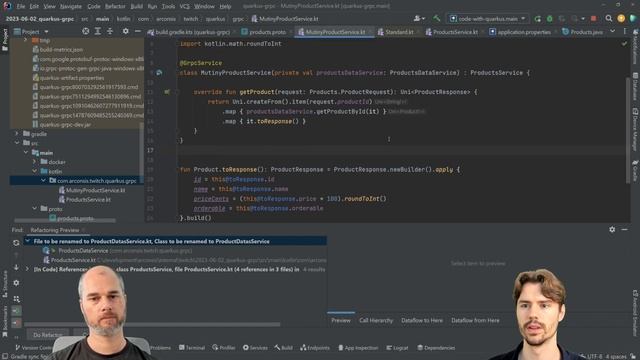The image size is (640, 360).
Task: Open Search Everywhere magnifier icon
Action: tap(609, 18)
